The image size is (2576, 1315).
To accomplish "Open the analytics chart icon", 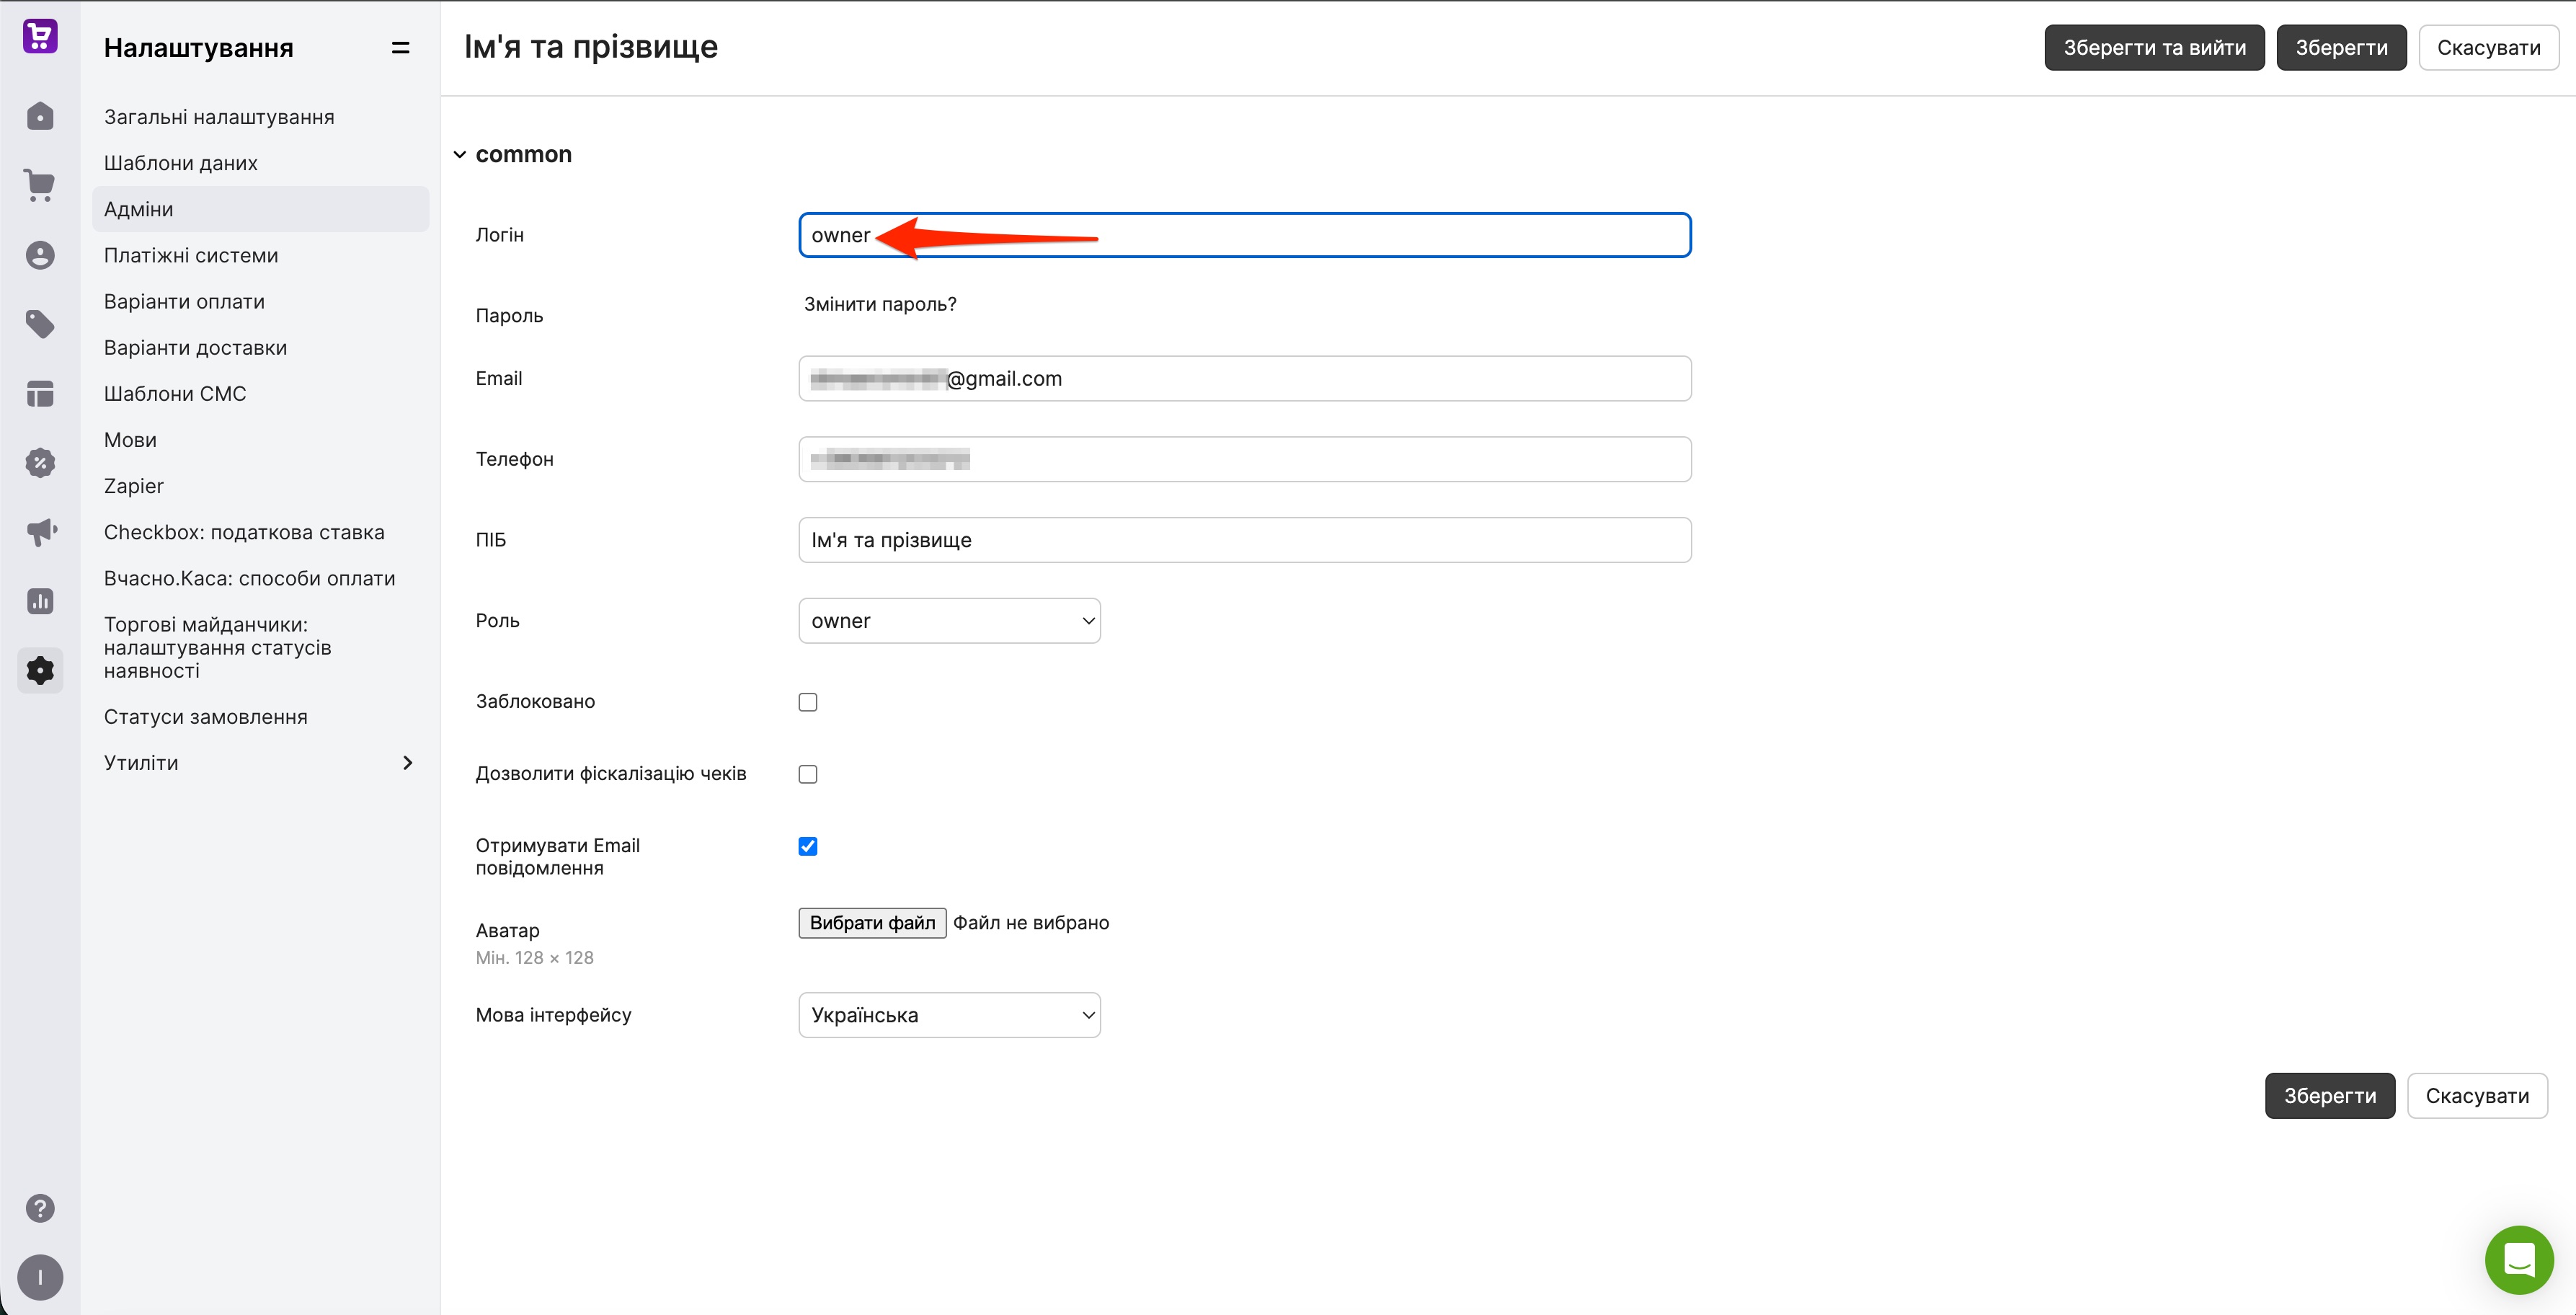I will pos(40,601).
